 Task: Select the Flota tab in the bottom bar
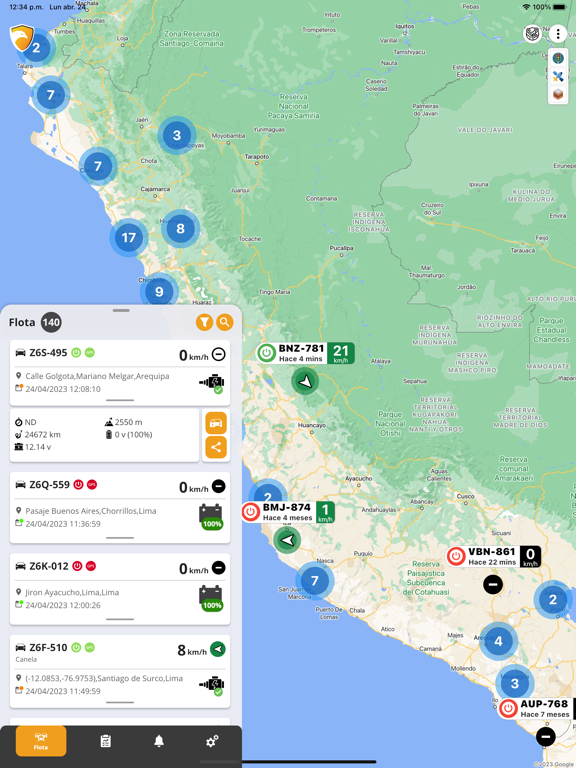point(41,741)
